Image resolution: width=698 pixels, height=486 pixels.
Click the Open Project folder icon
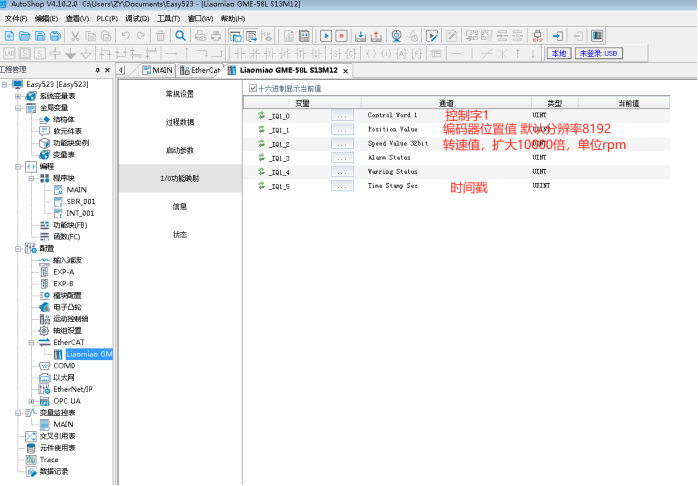coord(25,36)
